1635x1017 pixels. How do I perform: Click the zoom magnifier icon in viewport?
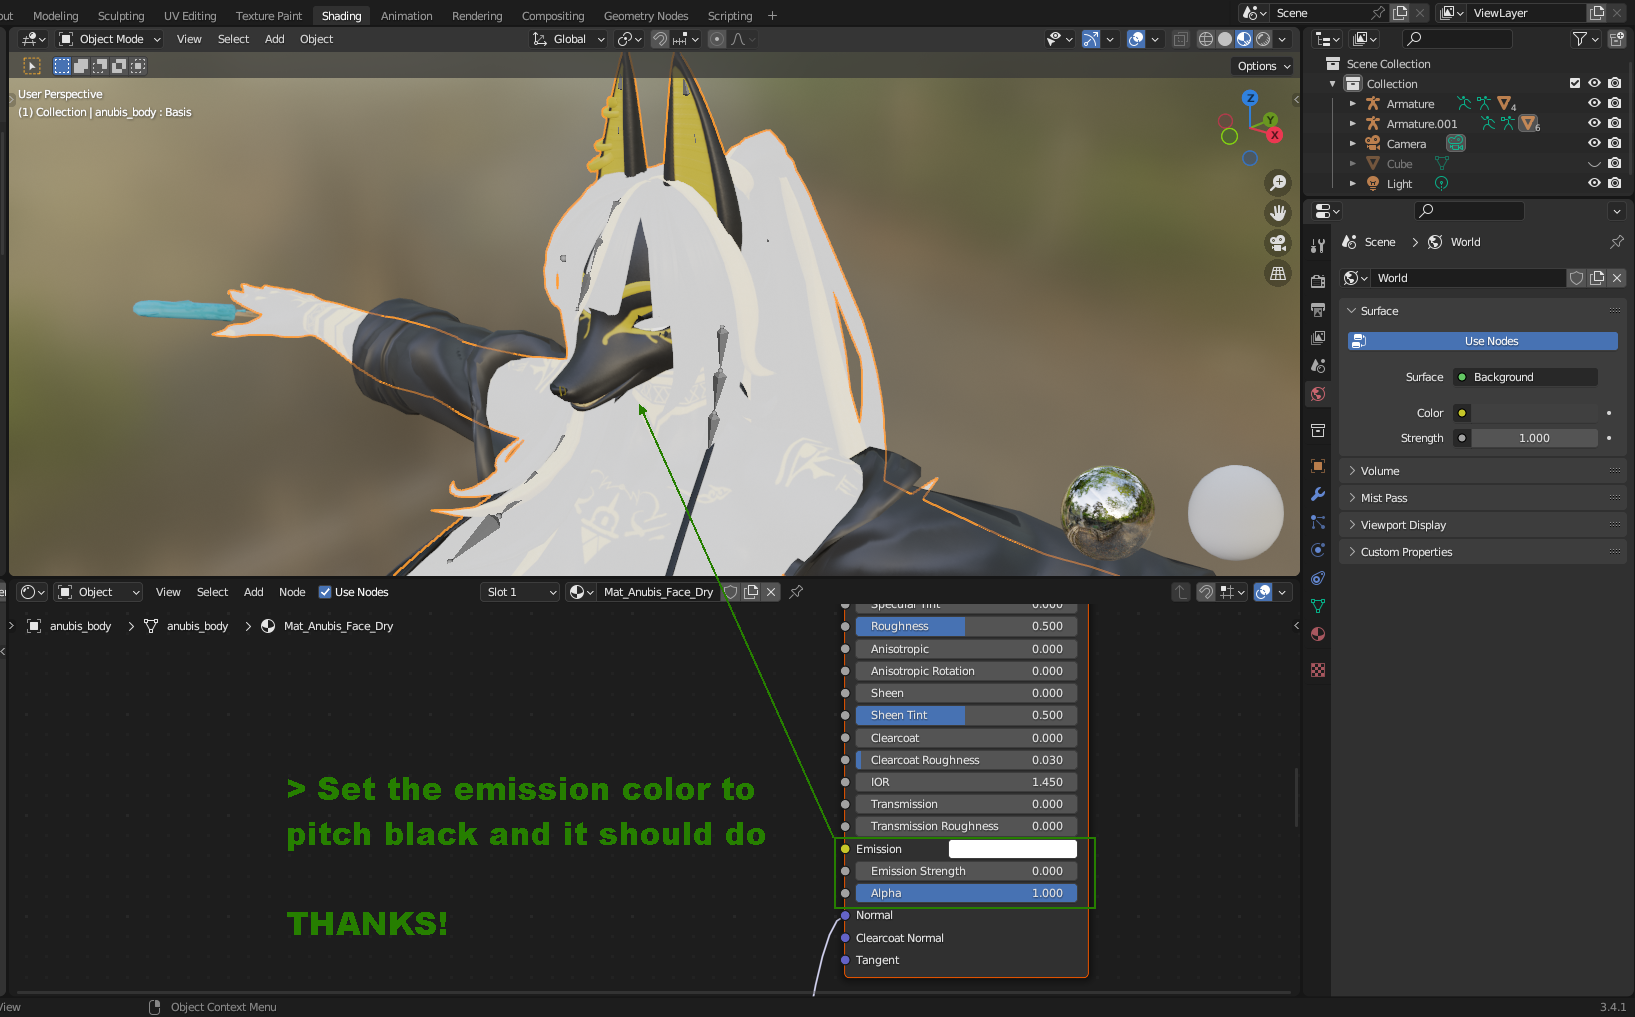(x=1278, y=183)
